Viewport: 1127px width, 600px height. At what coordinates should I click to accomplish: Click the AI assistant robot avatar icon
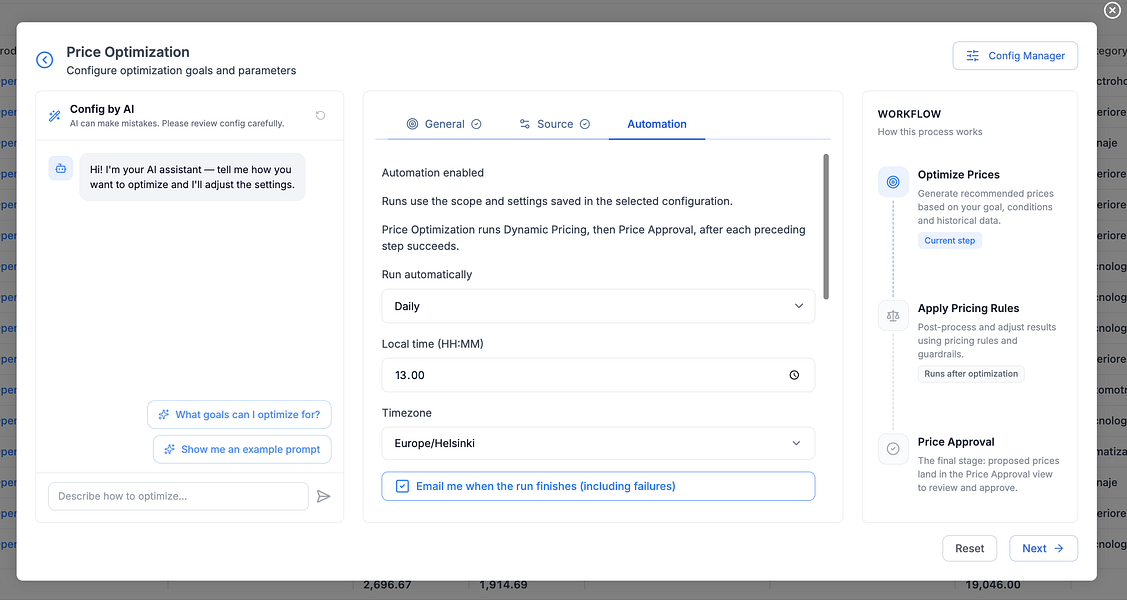60,168
